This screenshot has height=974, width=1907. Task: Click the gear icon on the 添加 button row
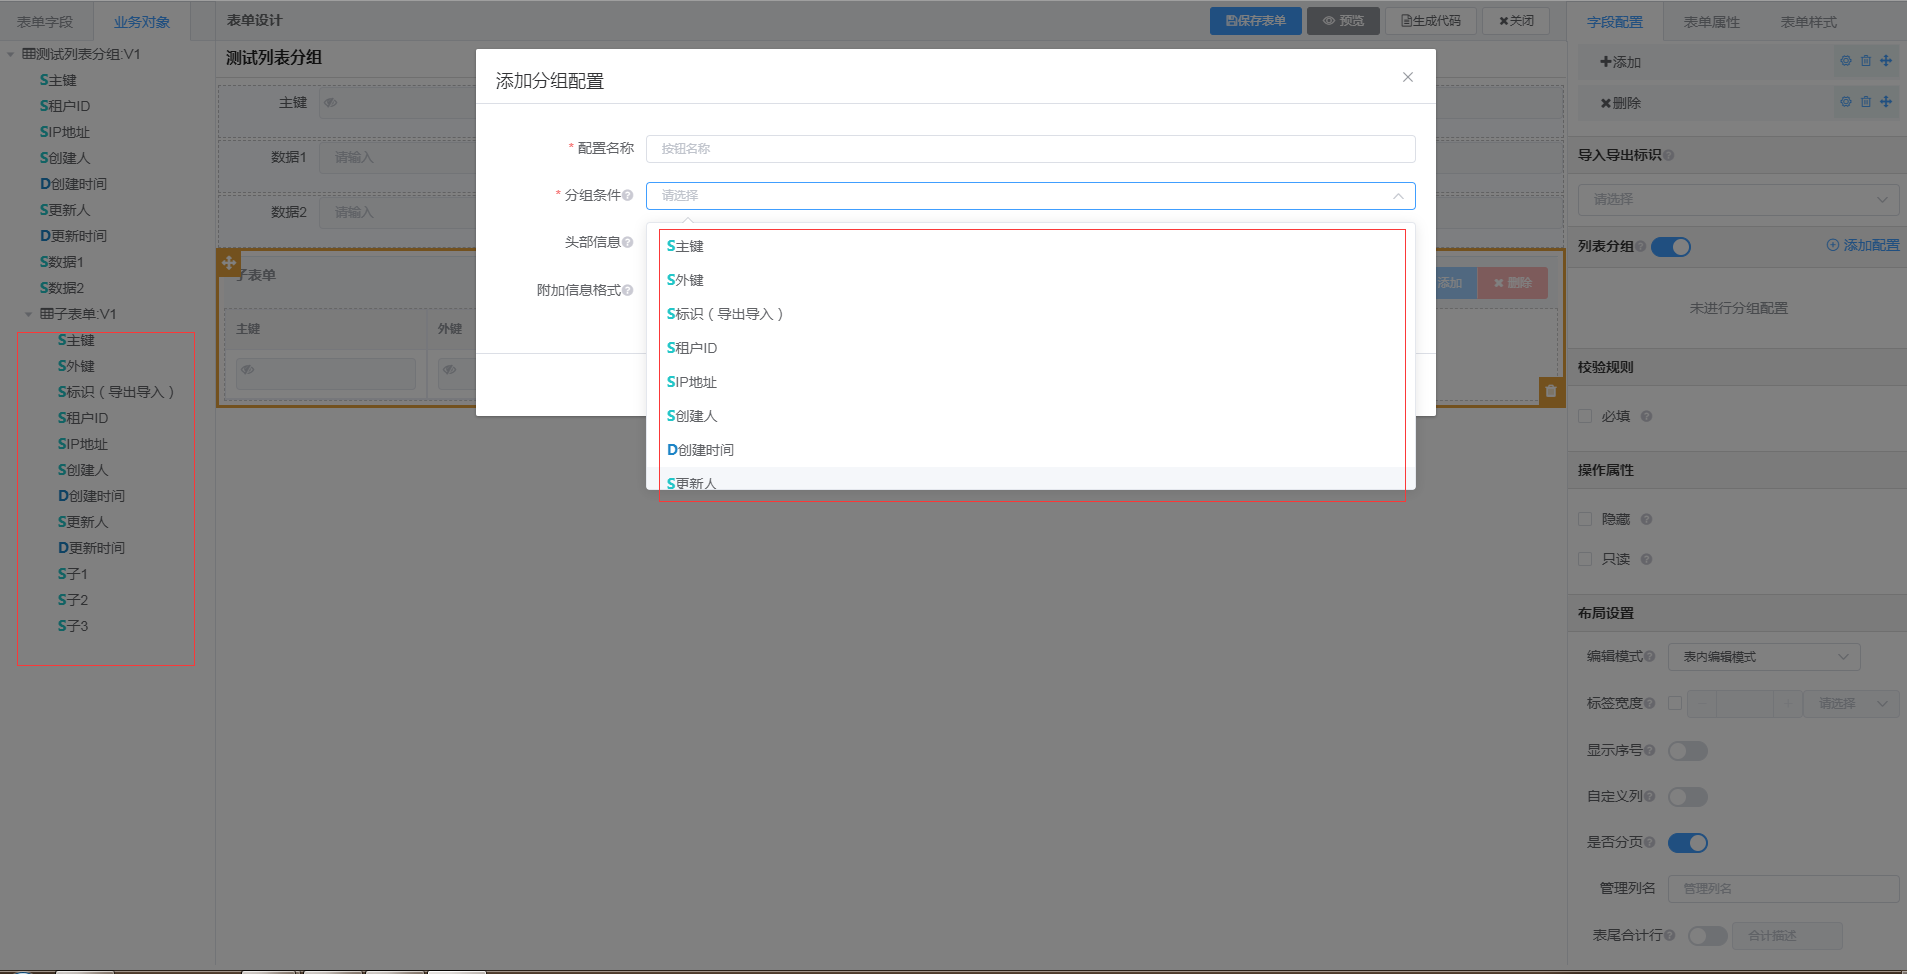(1846, 61)
